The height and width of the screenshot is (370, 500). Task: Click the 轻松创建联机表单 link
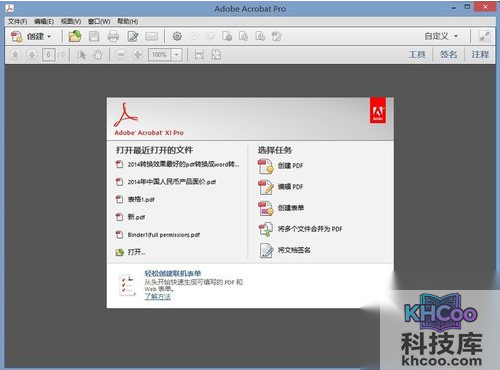tap(173, 274)
